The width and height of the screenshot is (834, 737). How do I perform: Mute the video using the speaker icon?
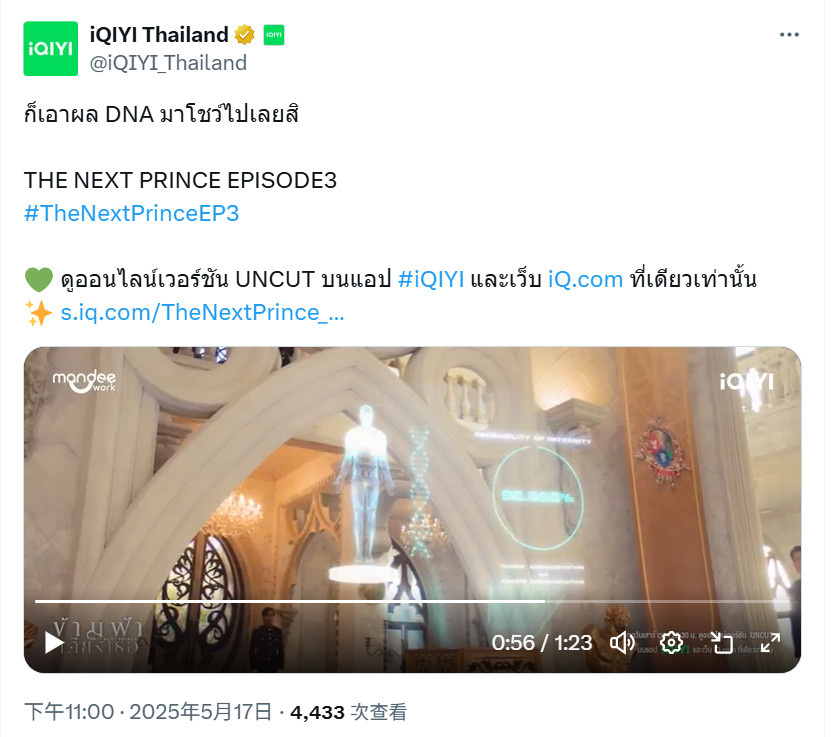coord(622,643)
